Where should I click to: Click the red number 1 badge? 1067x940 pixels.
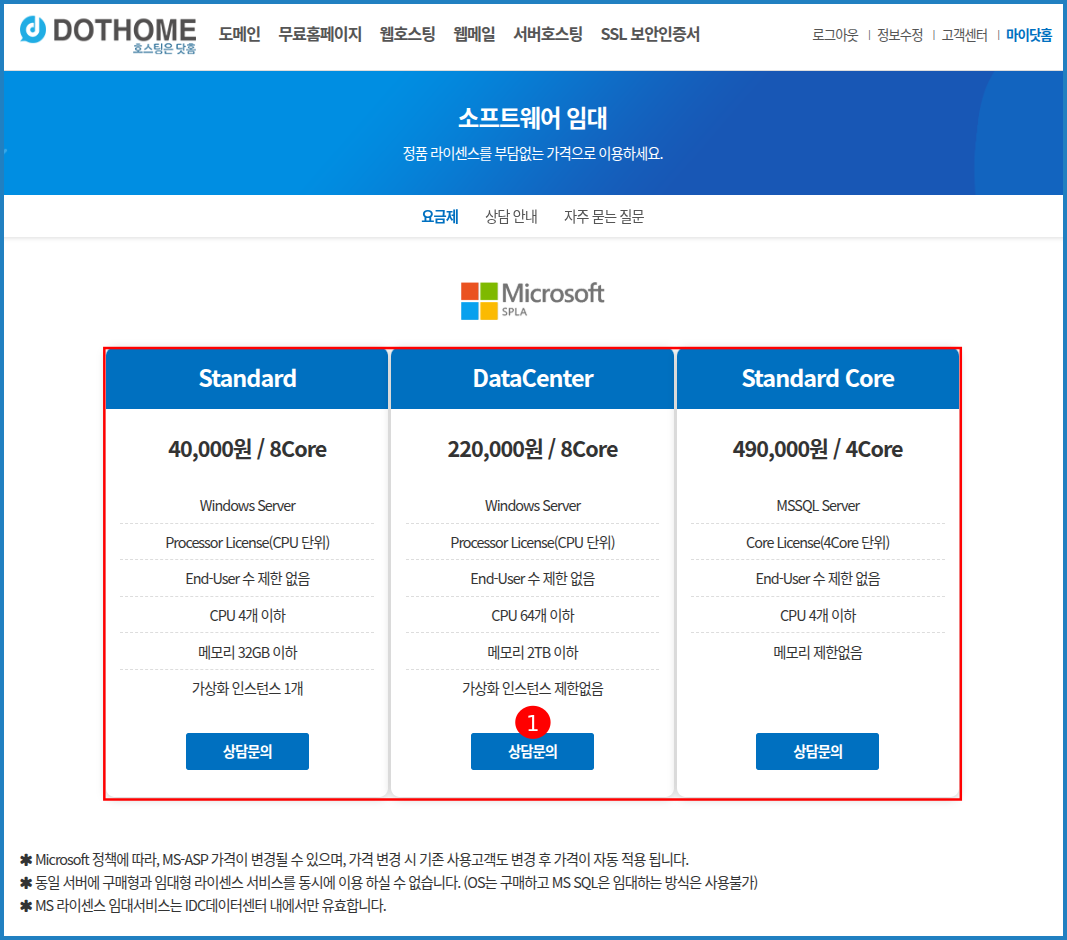click(x=533, y=721)
